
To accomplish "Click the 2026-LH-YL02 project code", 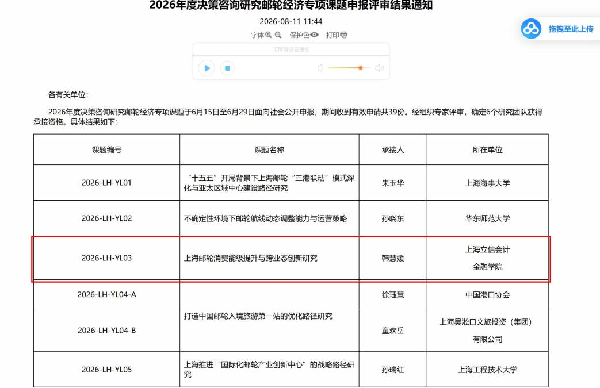I will click(106, 218).
